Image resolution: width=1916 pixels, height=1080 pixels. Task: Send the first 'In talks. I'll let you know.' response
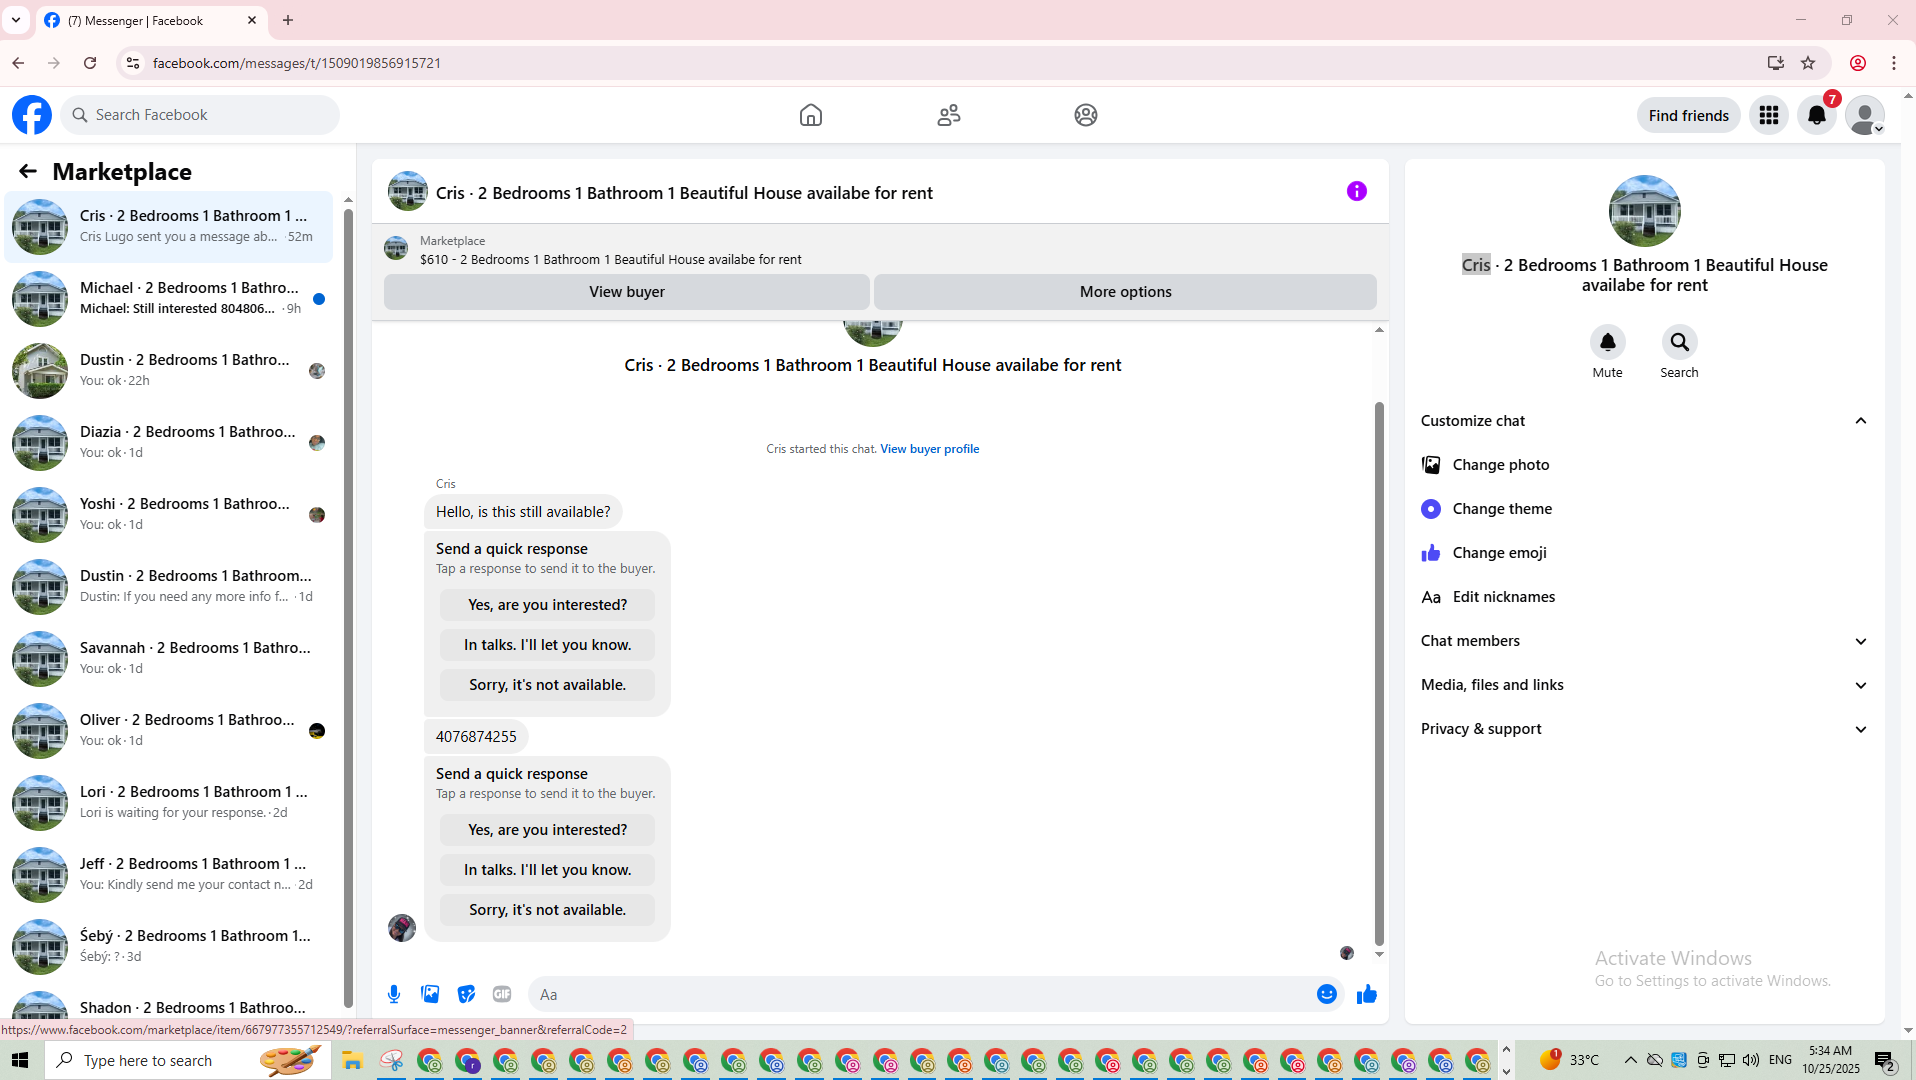[548, 645]
